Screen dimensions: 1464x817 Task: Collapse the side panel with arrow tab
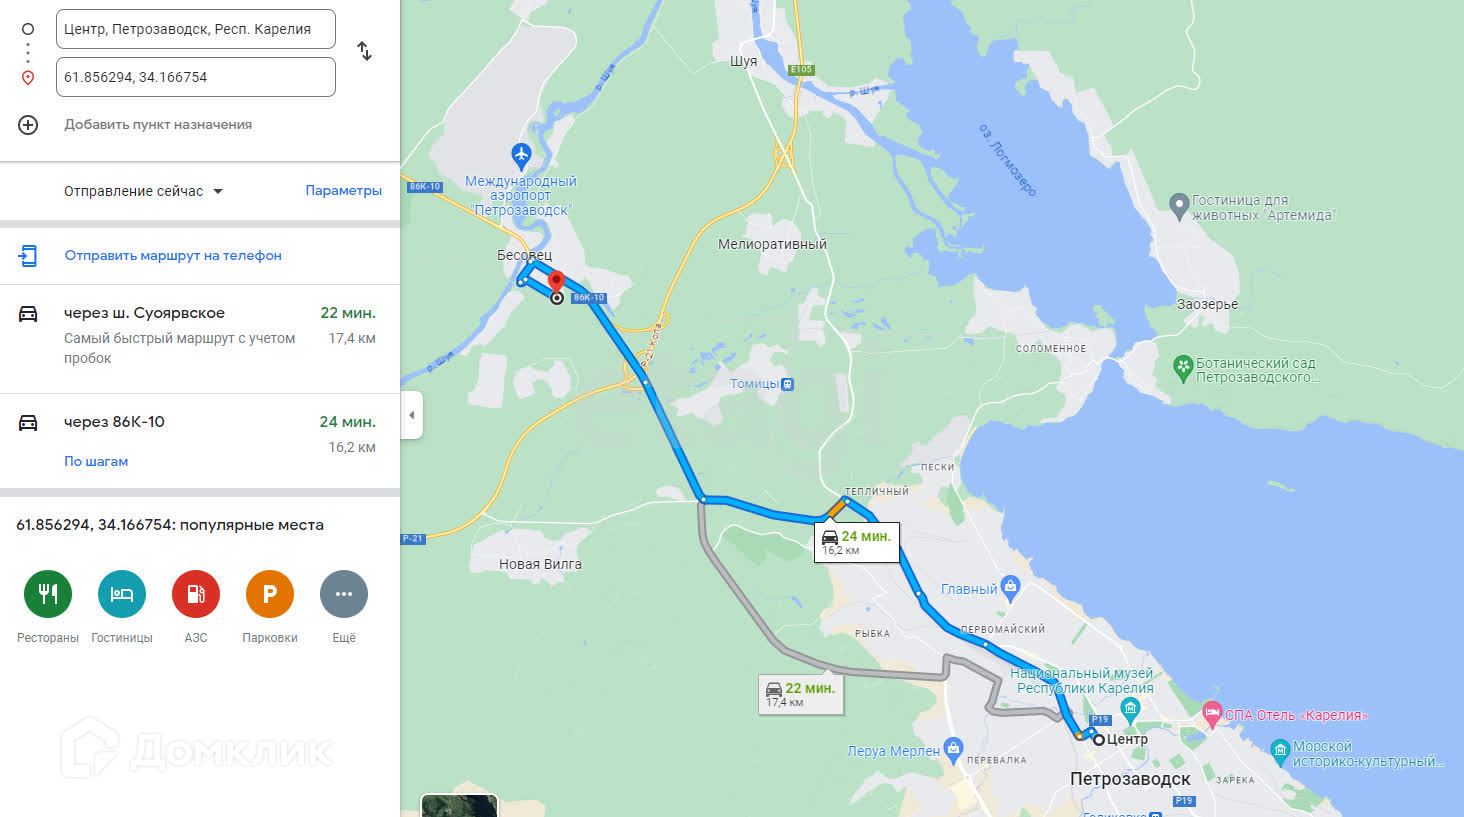pyautogui.click(x=411, y=415)
